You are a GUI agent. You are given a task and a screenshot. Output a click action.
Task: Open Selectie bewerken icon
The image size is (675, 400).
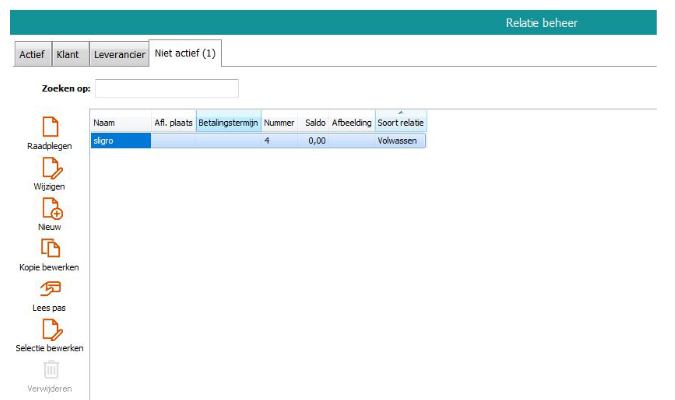tap(49, 329)
